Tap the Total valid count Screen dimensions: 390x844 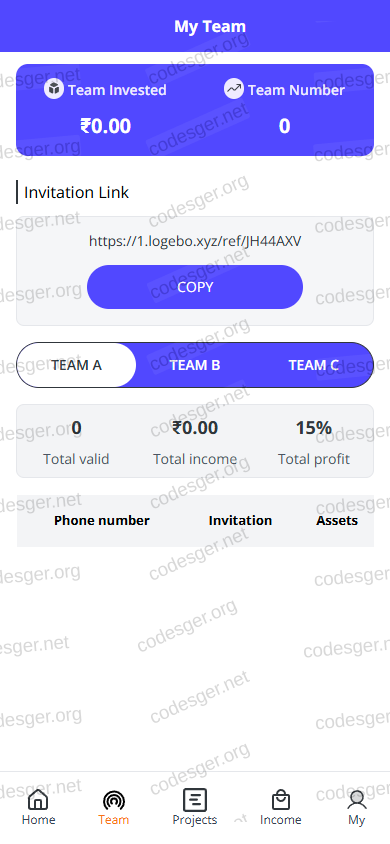point(76,428)
